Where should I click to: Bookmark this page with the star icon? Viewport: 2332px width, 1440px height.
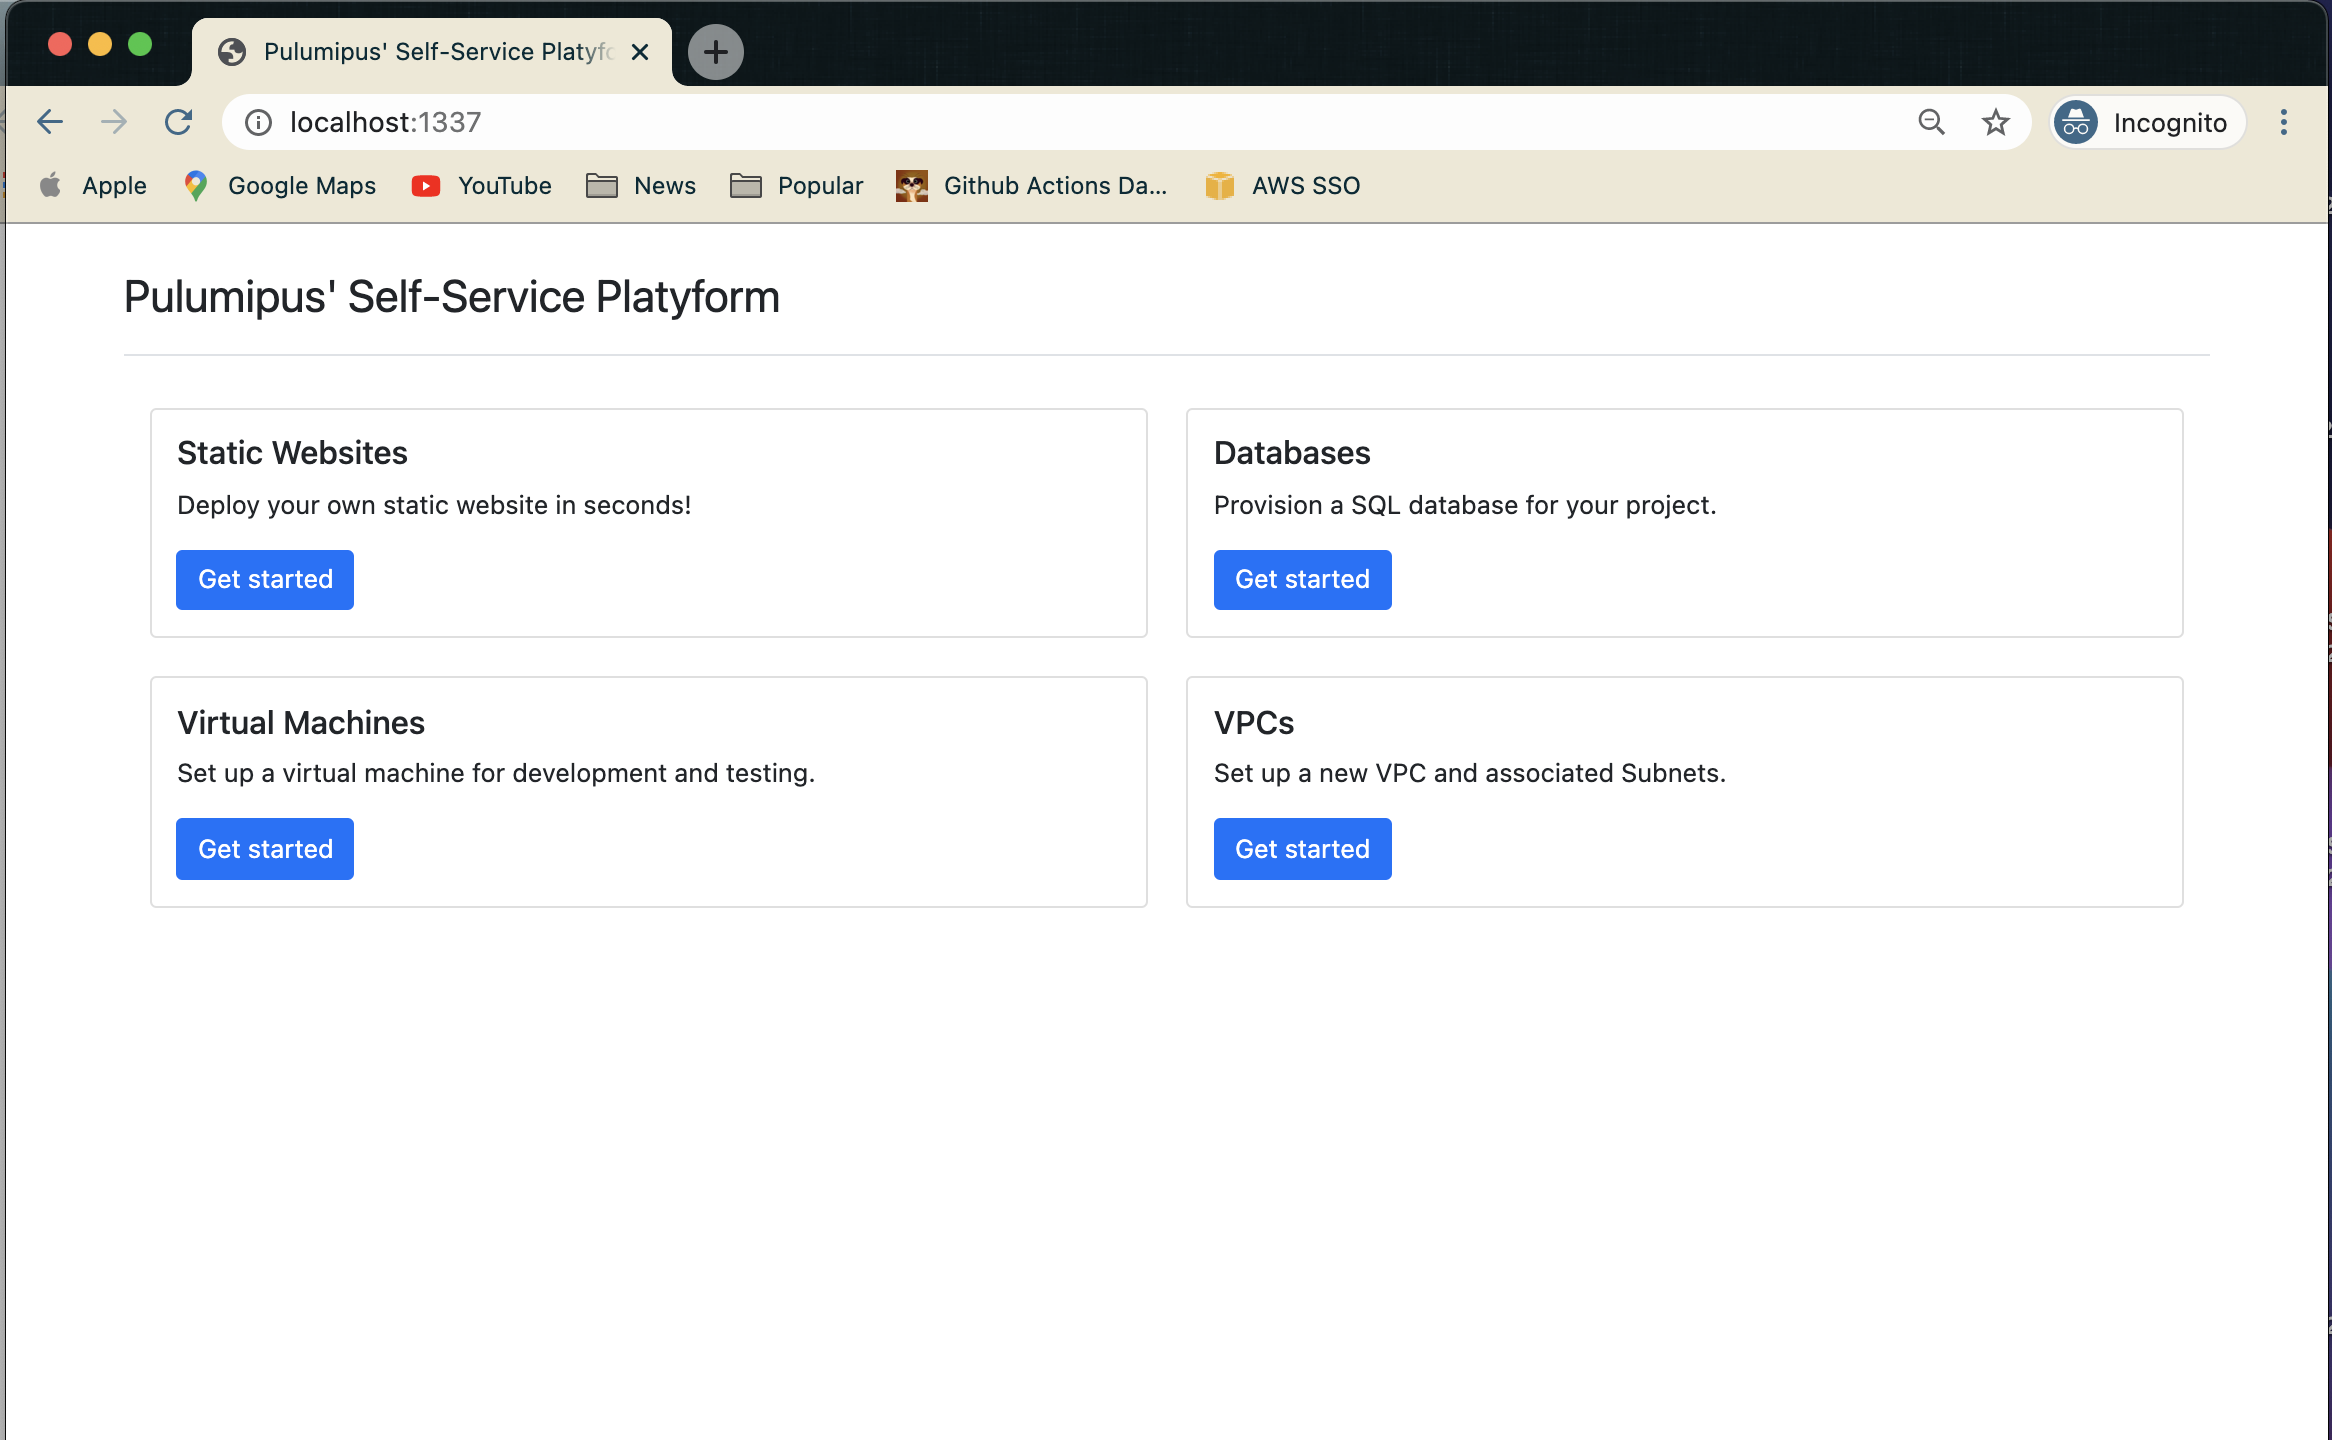coord(1996,122)
